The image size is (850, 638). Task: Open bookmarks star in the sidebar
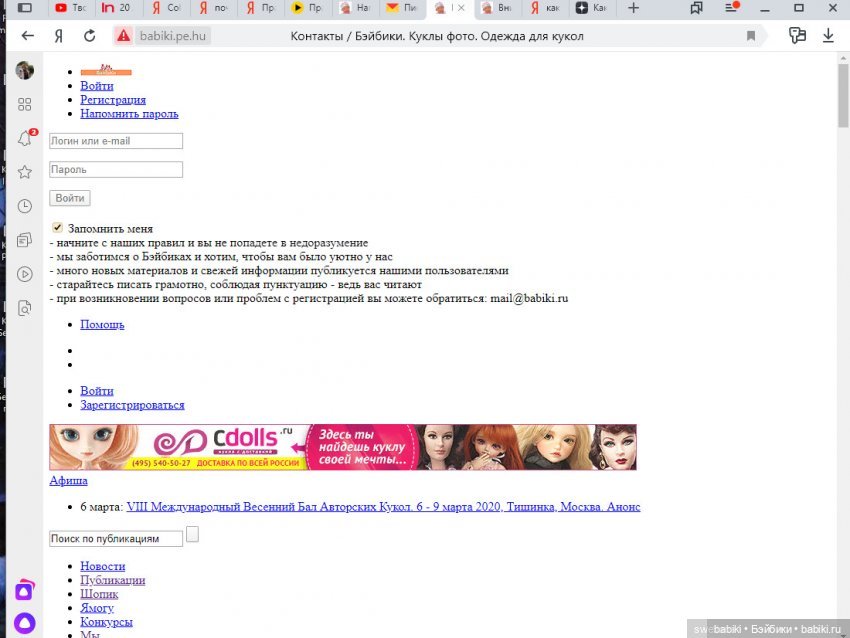25,172
